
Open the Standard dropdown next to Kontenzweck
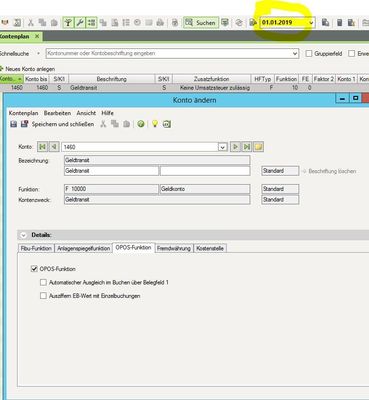click(x=280, y=200)
